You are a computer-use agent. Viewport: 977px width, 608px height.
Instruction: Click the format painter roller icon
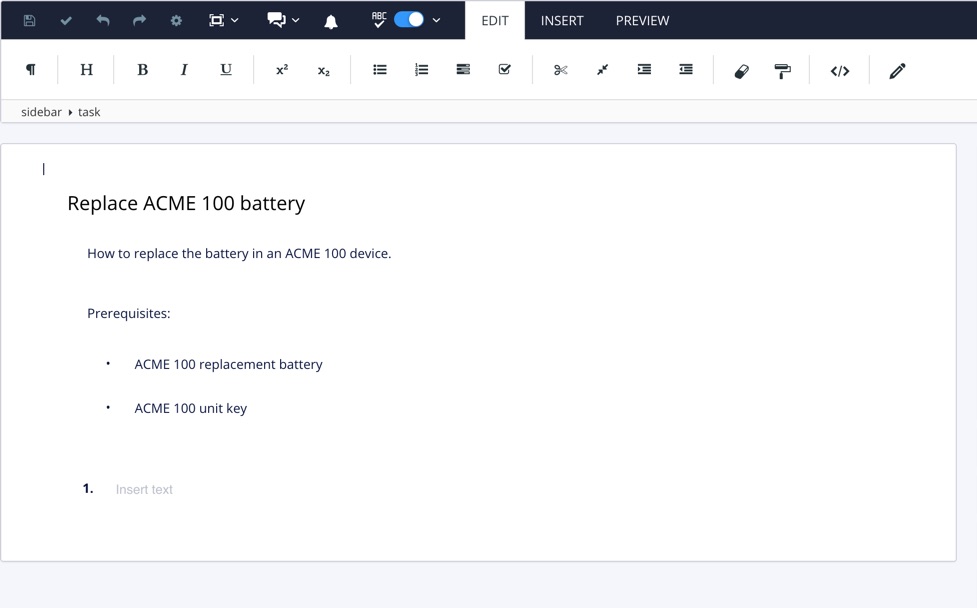[x=783, y=70]
